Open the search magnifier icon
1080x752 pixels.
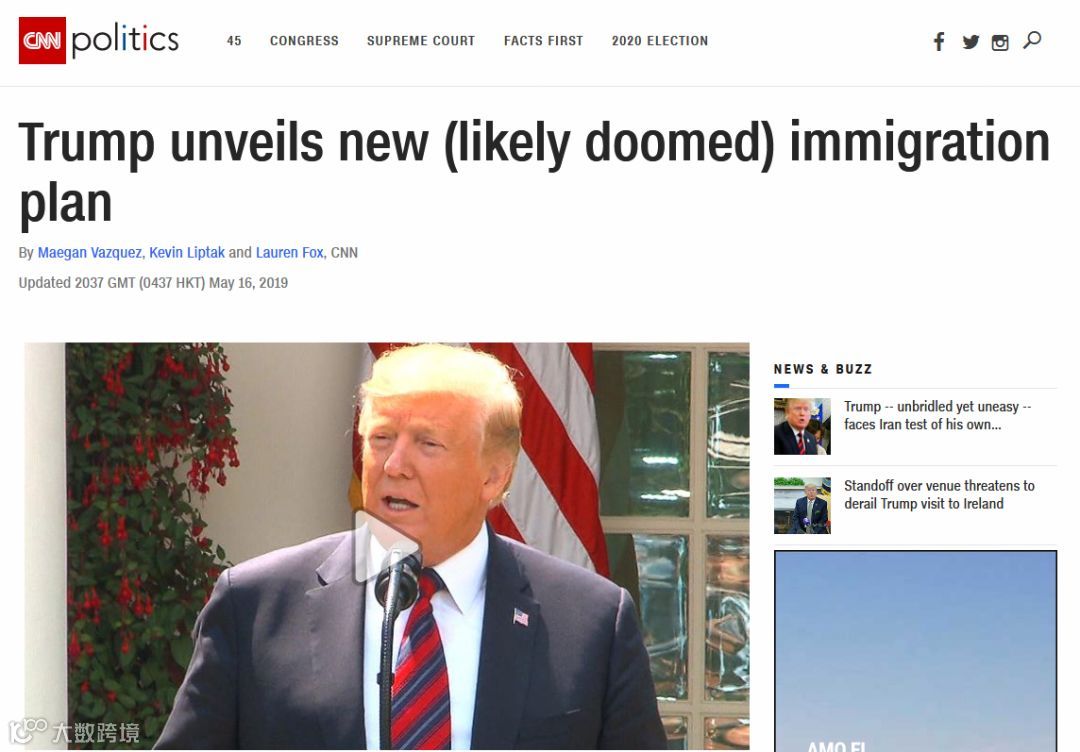tap(1032, 40)
